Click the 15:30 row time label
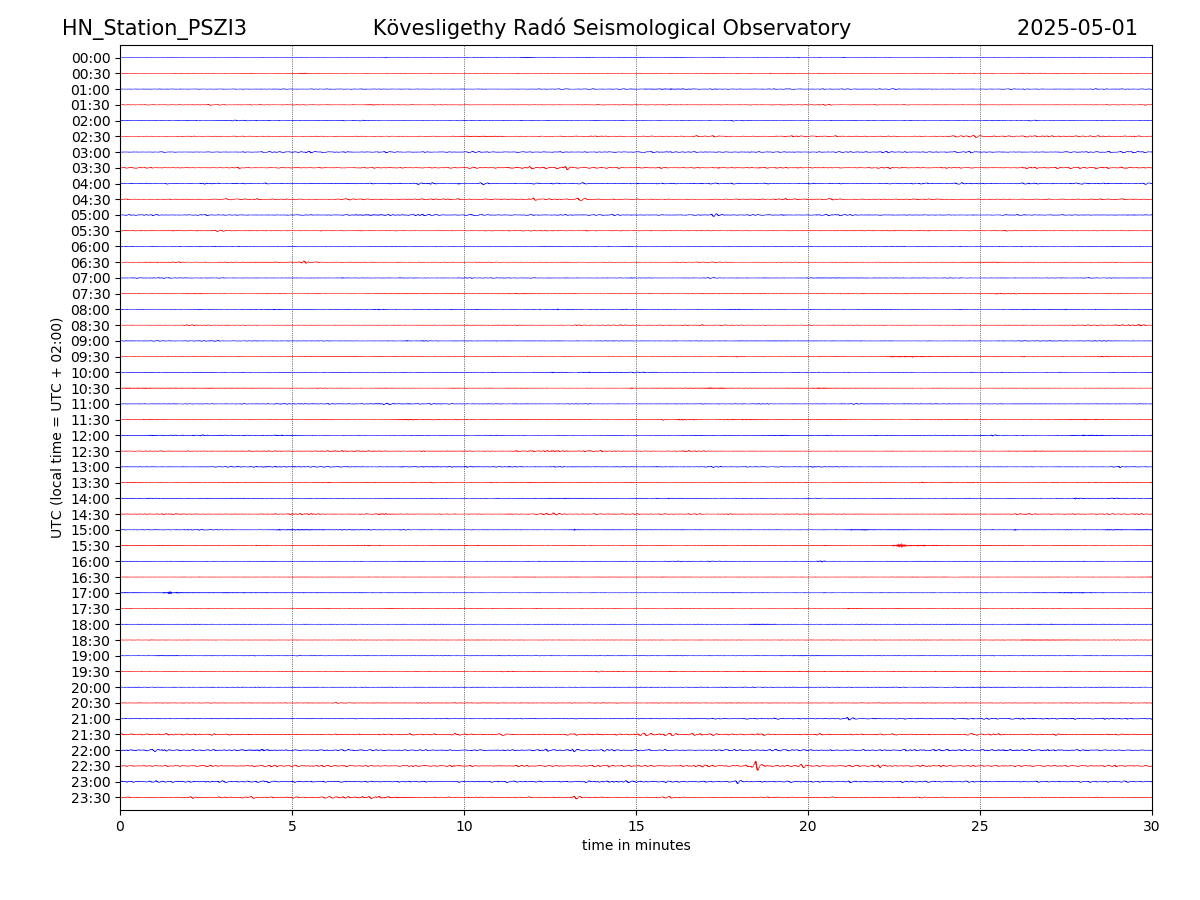 point(90,546)
